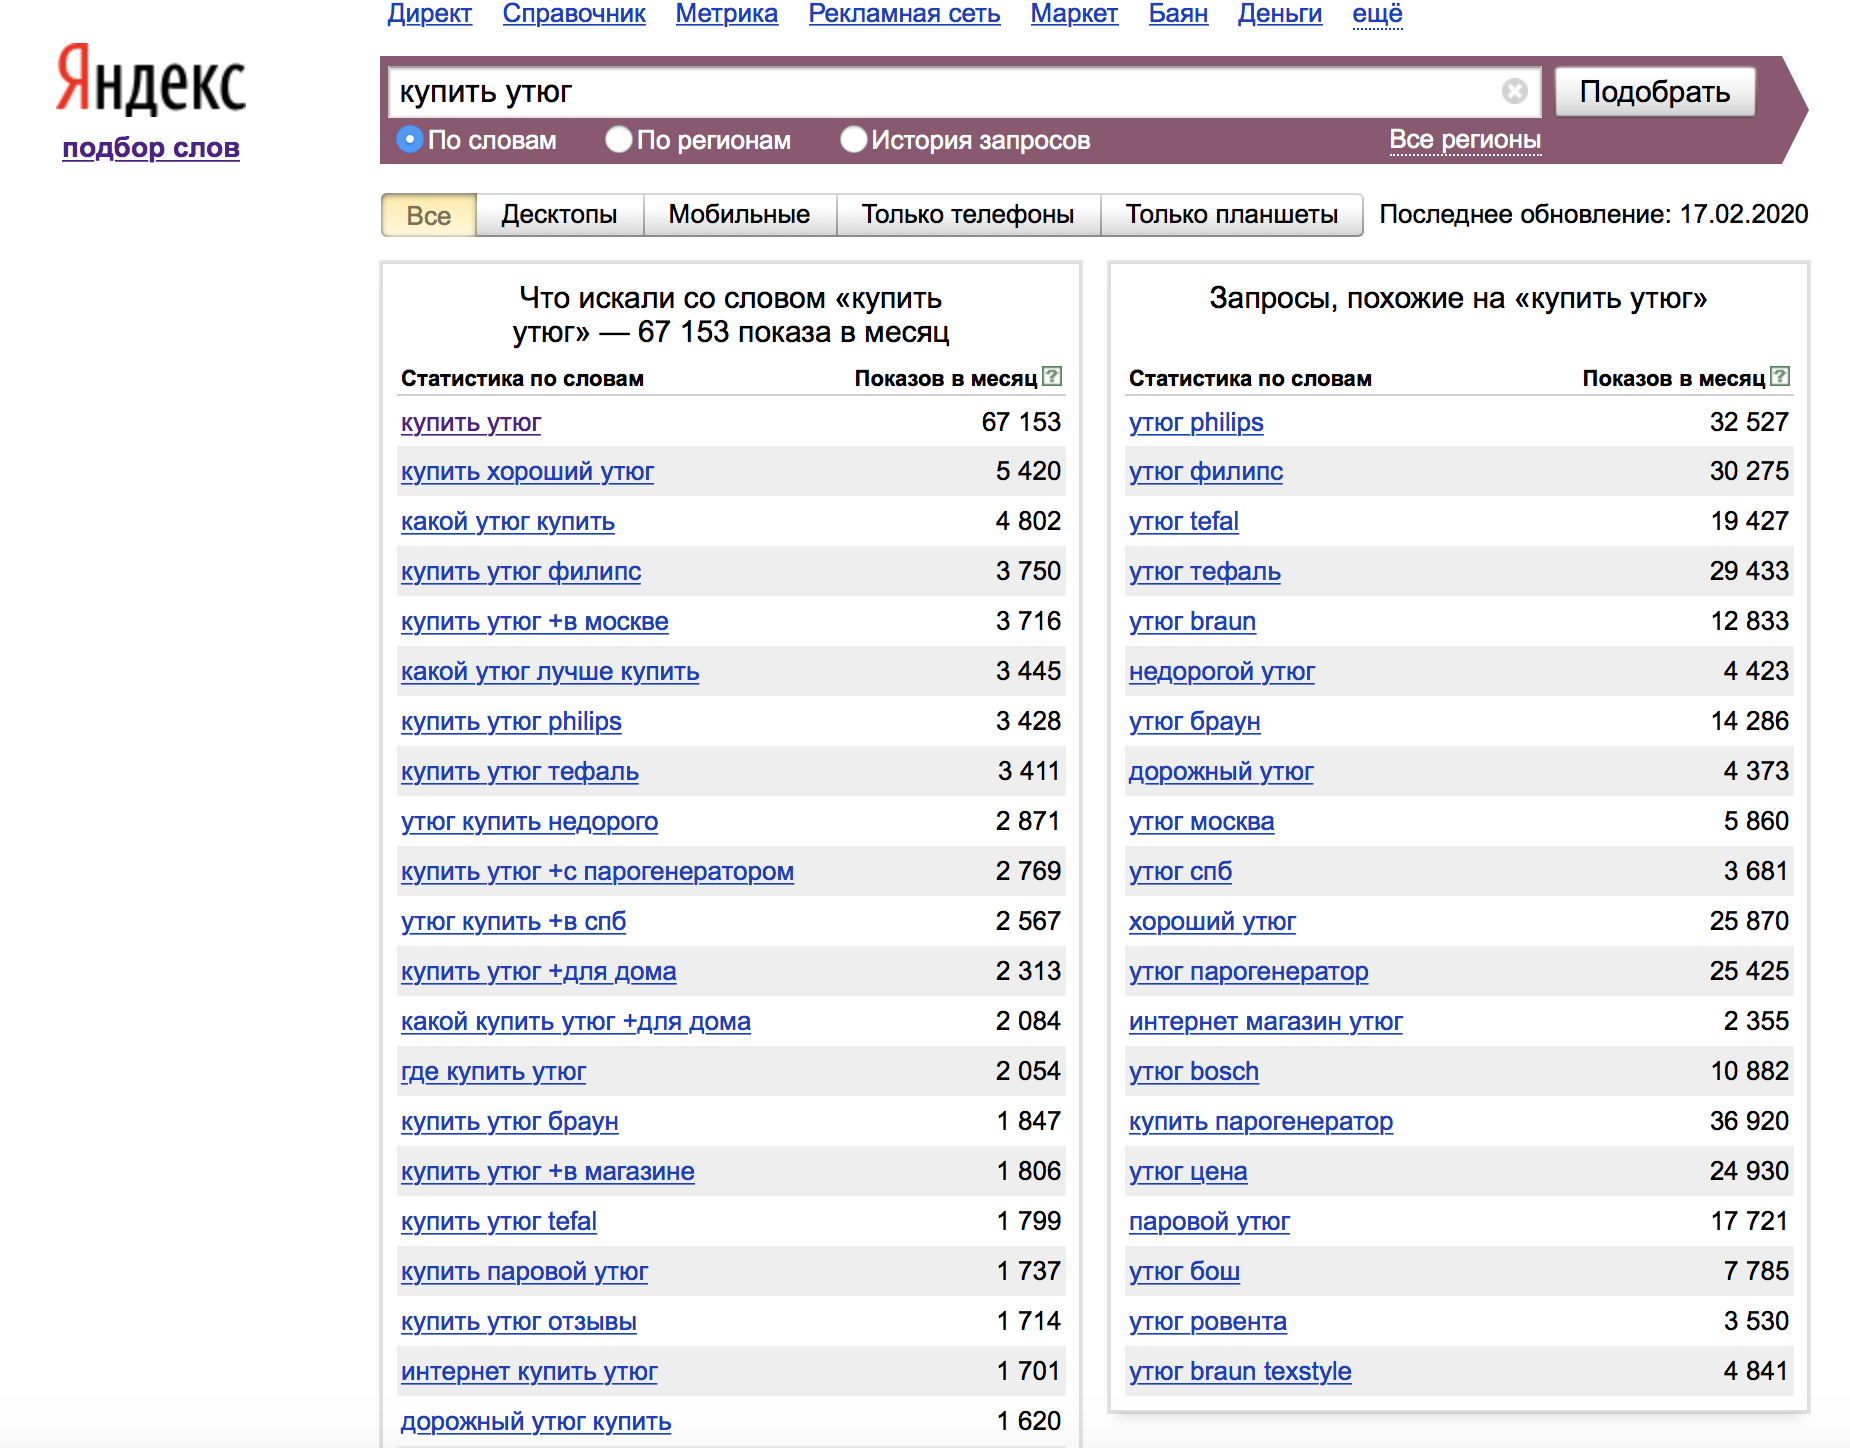
Task: Switch to the Только планшеты tab
Action: (x=1231, y=215)
